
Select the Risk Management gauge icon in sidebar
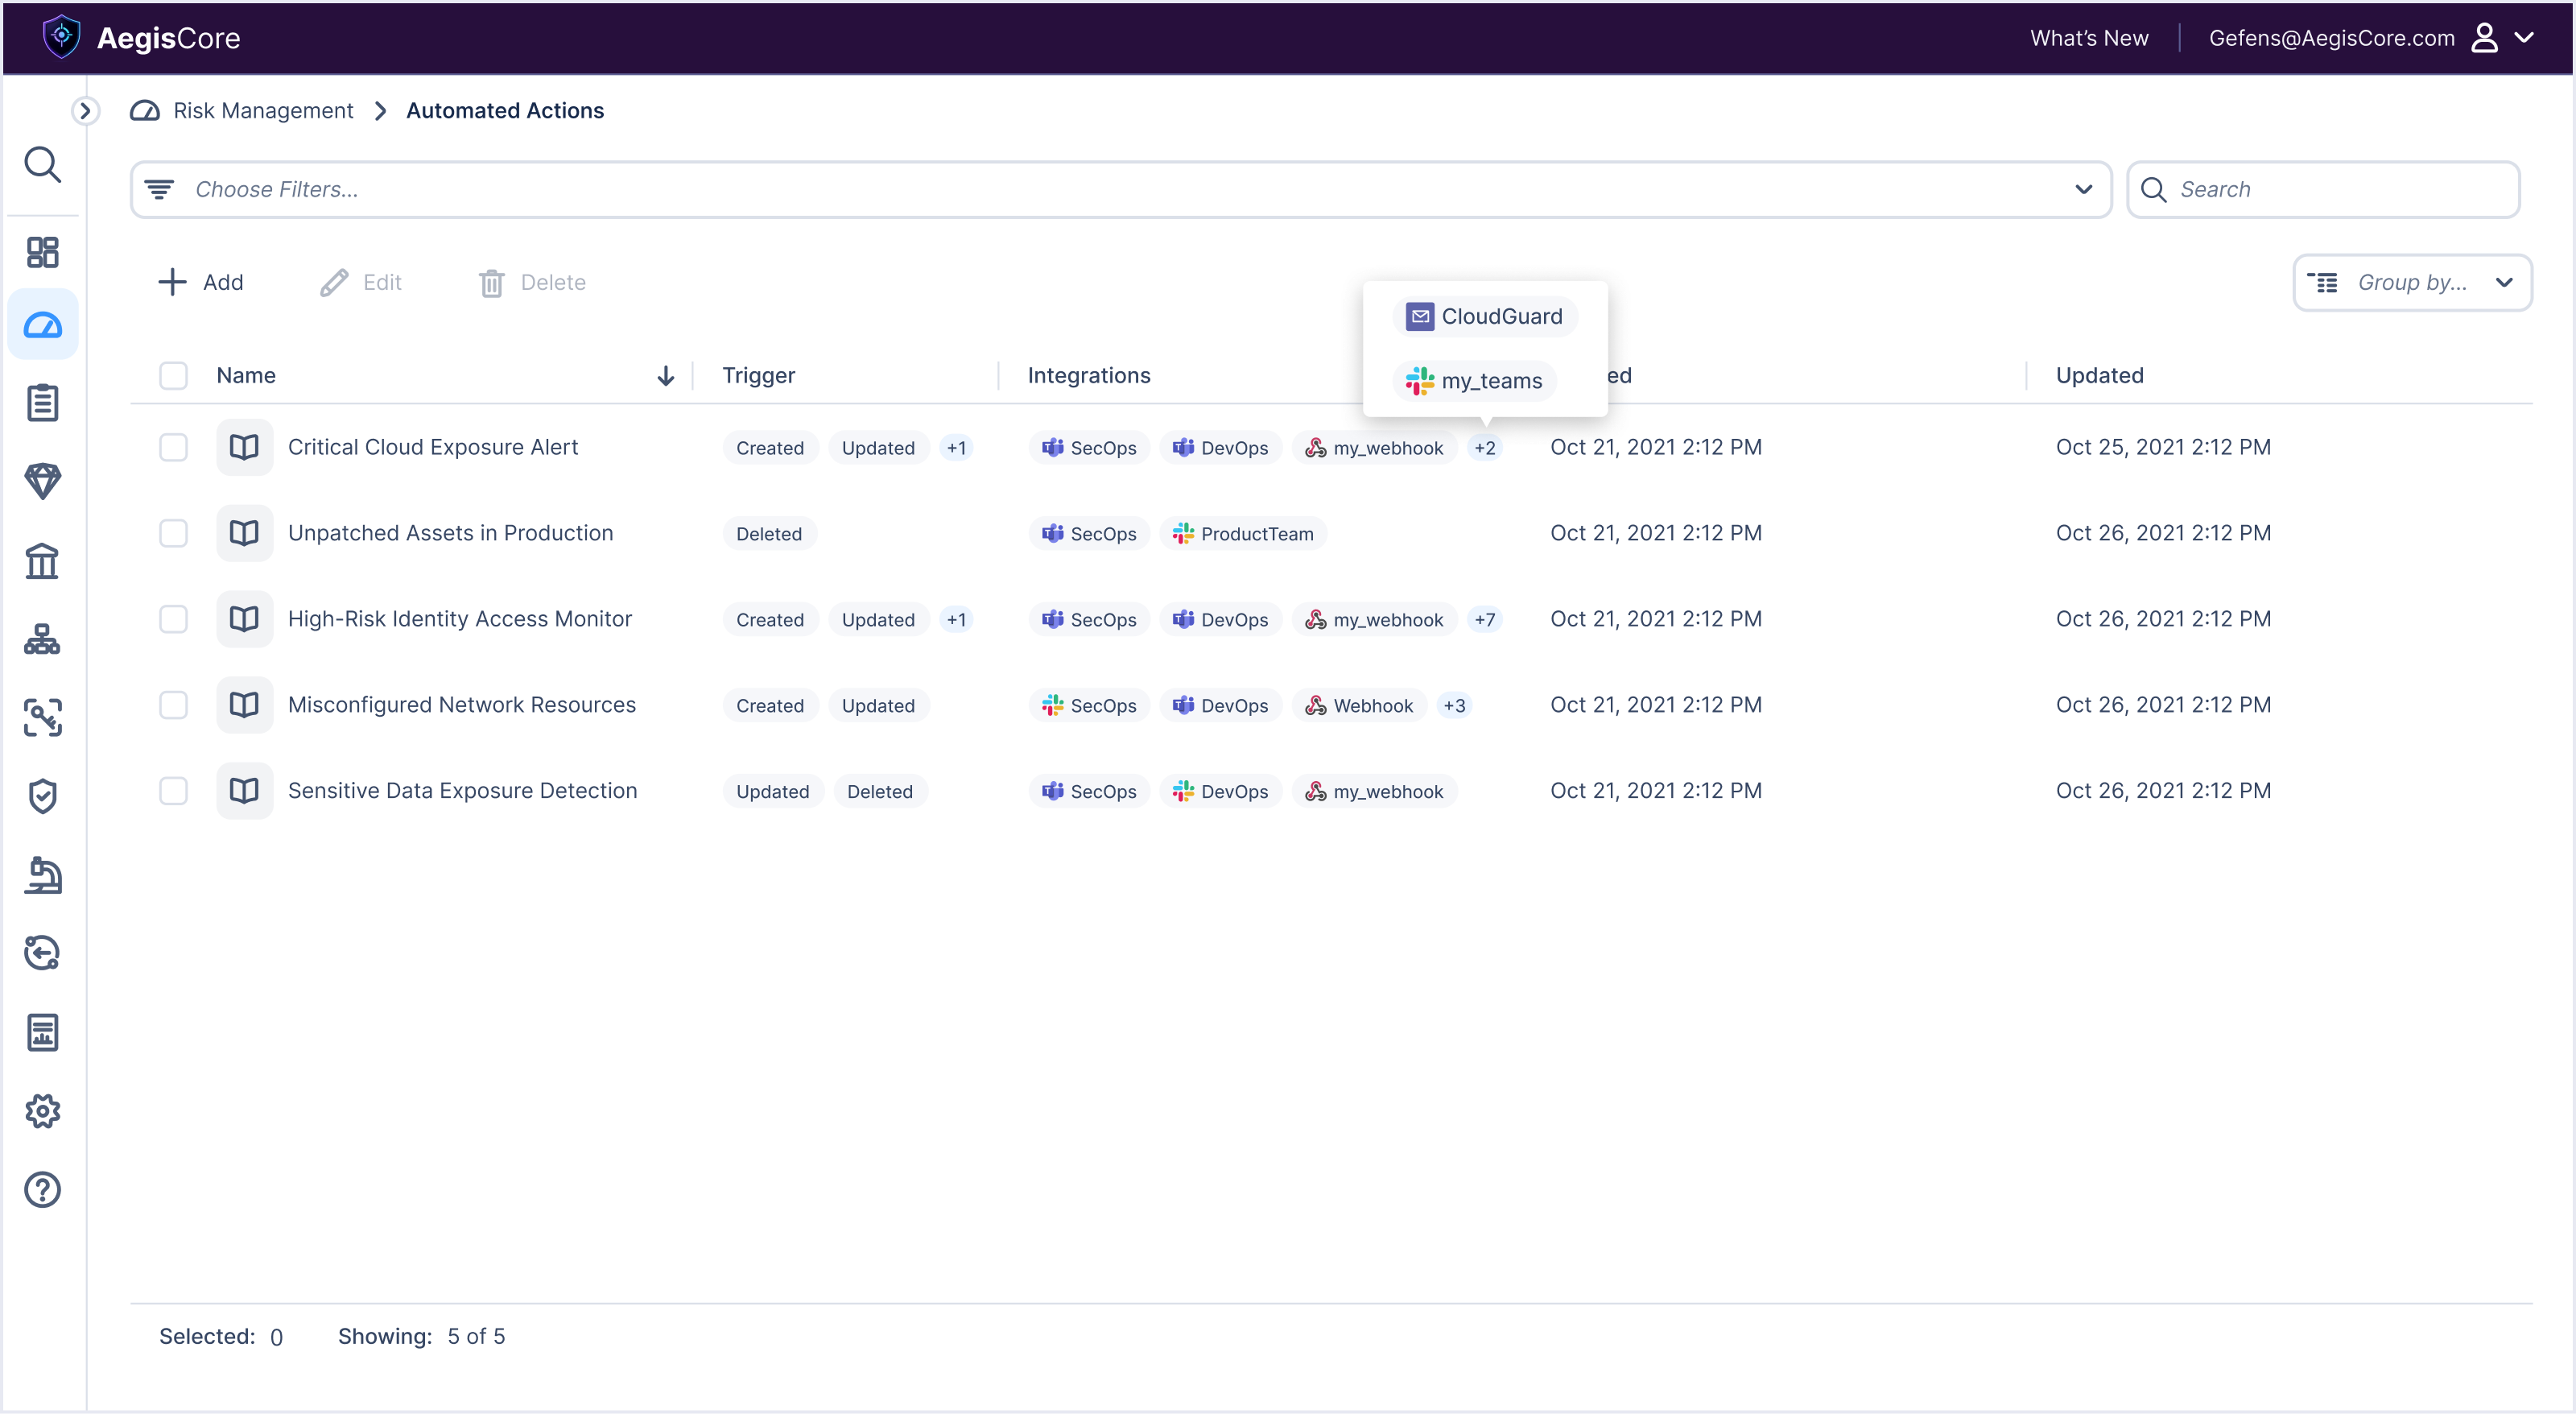point(42,325)
